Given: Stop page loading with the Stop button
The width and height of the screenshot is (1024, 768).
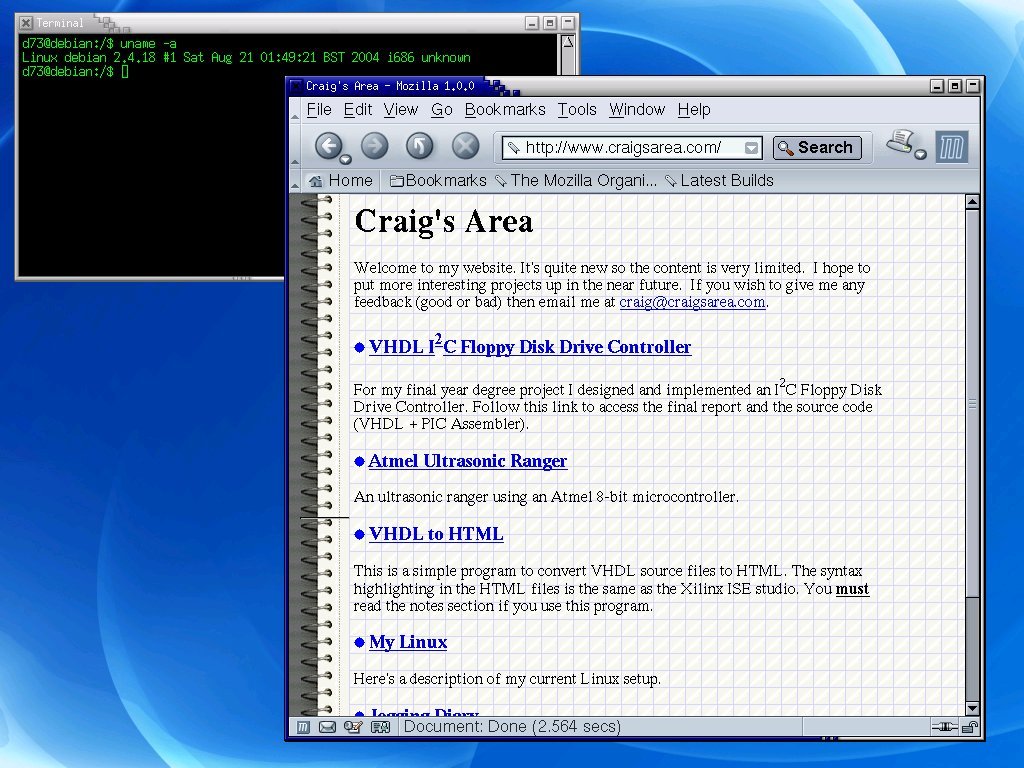Looking at the screenshot, I should pos(466,146).
